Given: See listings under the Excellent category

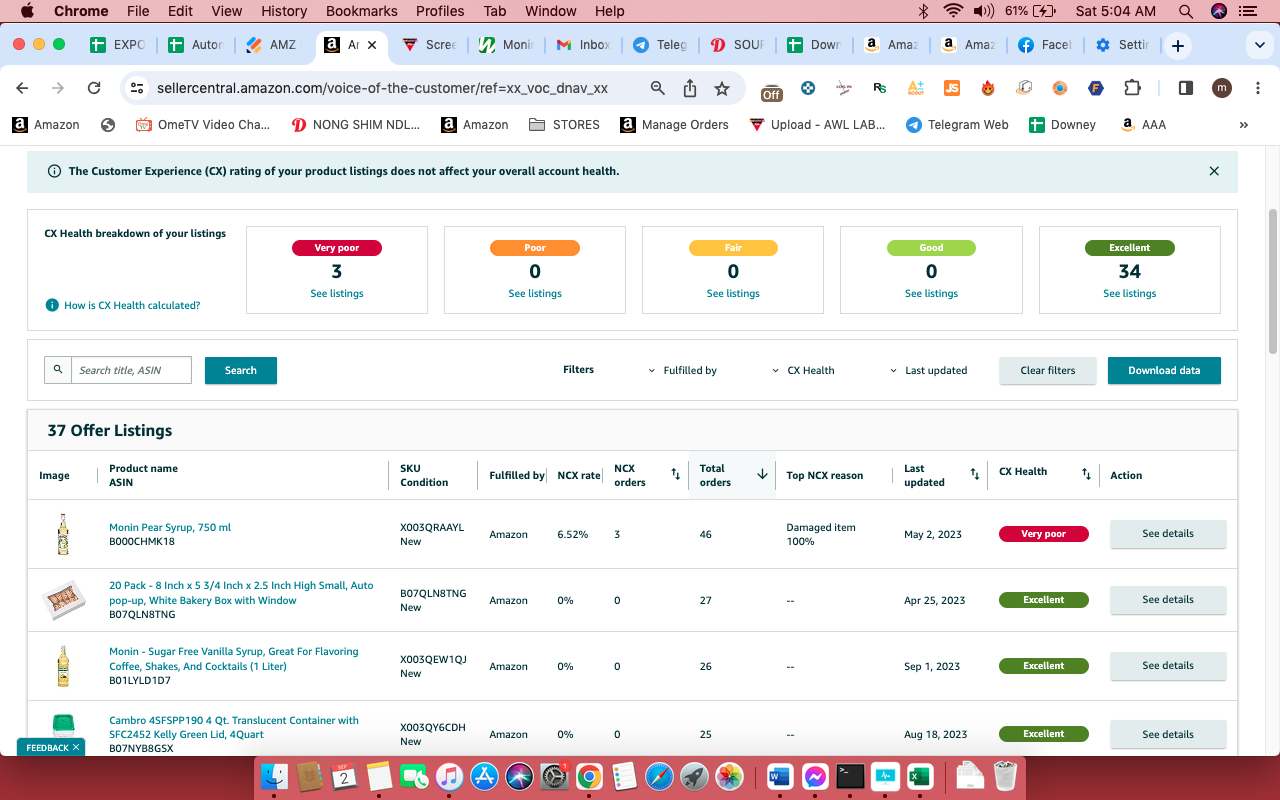Looking at the screenshot, I should tap(1130, 294).
